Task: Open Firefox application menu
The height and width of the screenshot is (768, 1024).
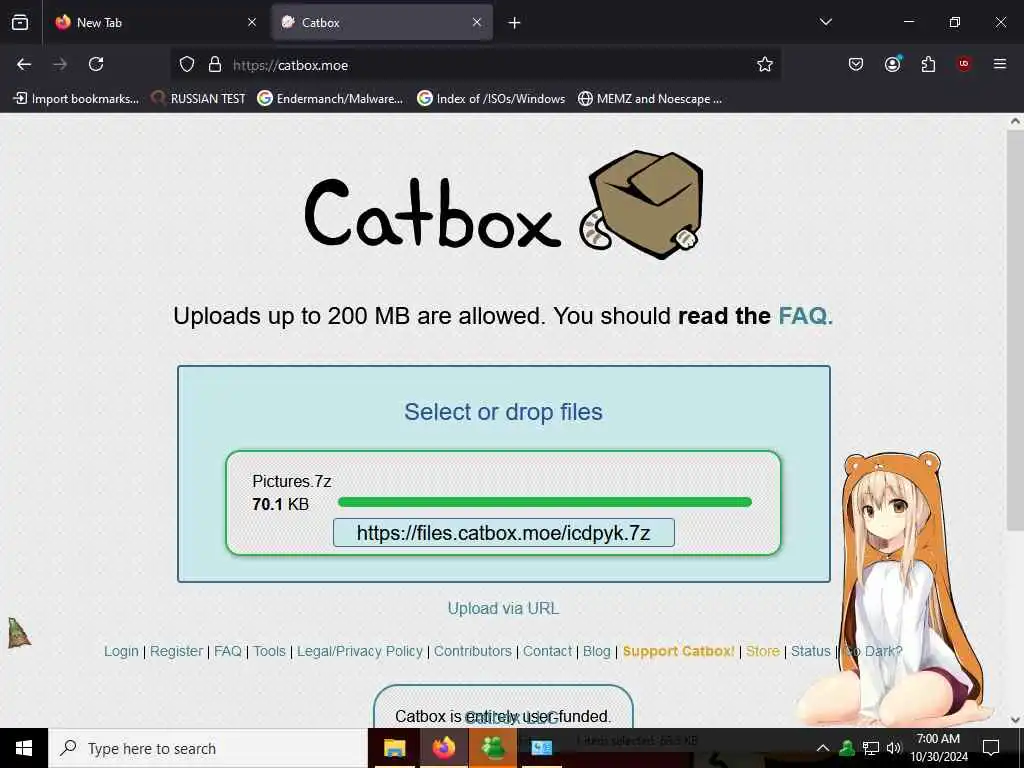Action: click(x=1000, y=64)
